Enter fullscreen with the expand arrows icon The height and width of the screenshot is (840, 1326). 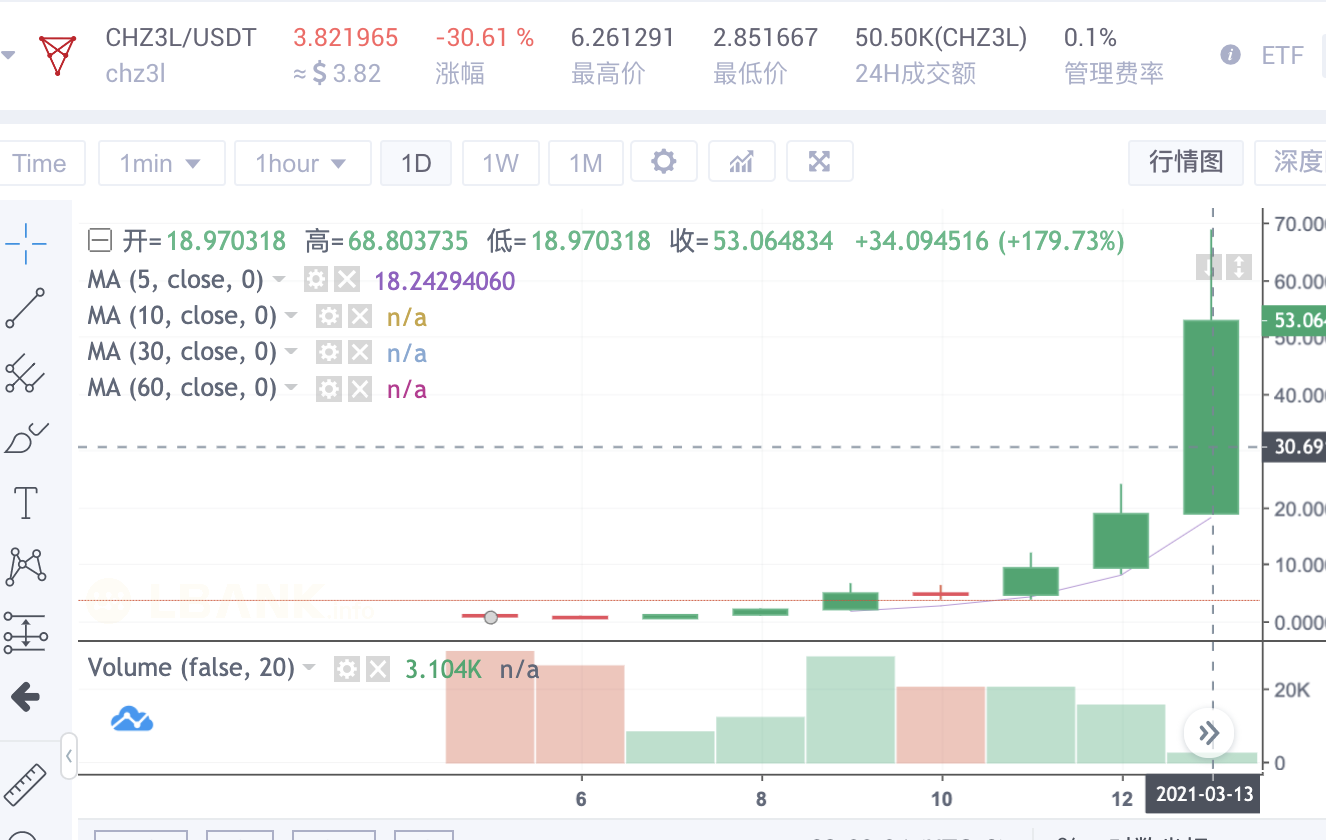pyautogui.click(x=820, y=161)
